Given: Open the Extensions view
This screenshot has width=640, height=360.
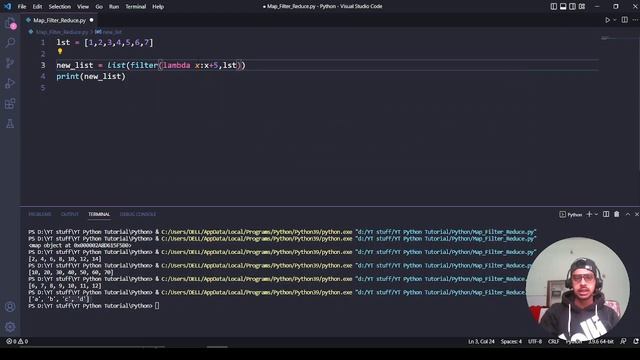Looking at the screenshot, I should pyautogui.click(x=10, y=103).
